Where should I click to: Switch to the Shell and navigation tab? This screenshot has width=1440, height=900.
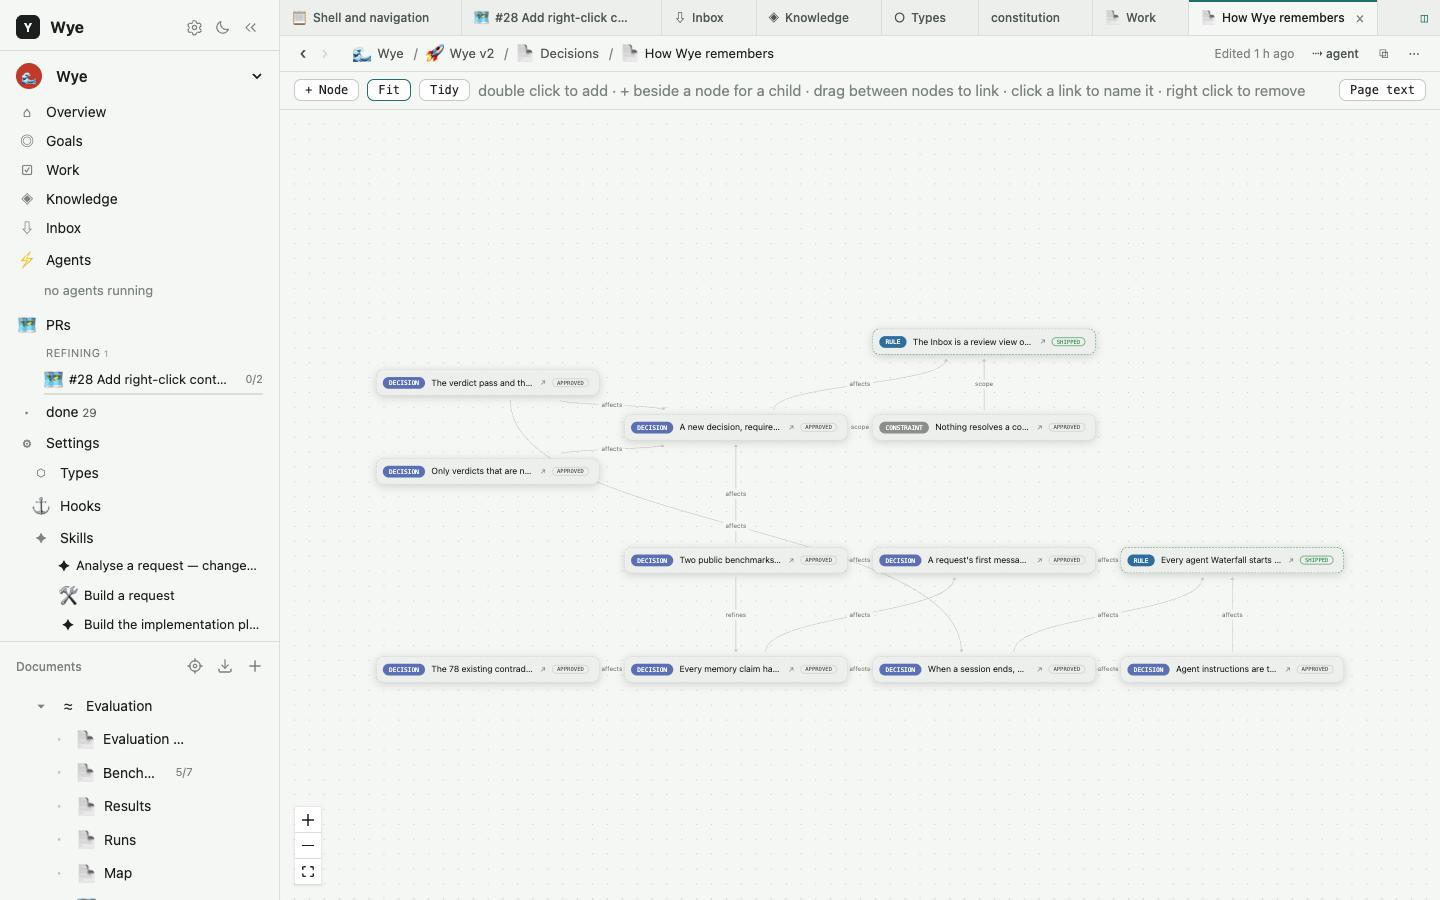click(370, 18)
